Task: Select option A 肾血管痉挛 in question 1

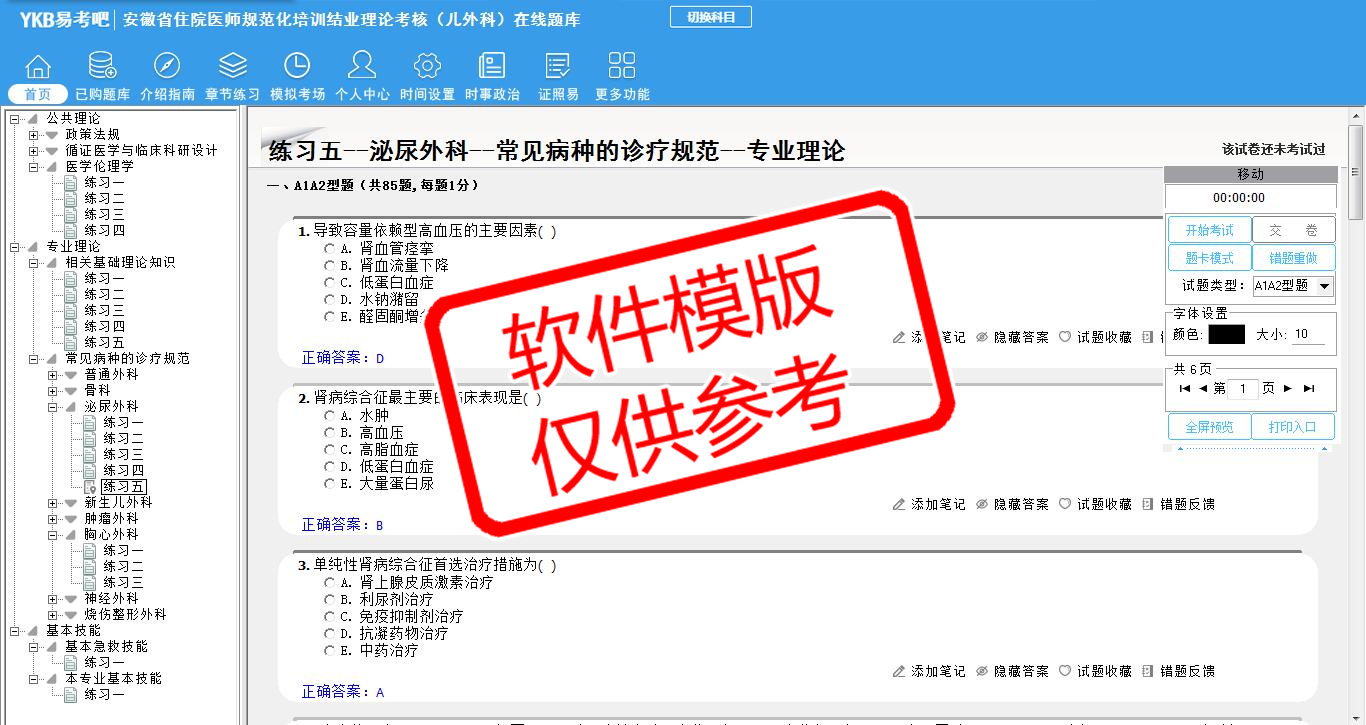Action: [330, 248]
